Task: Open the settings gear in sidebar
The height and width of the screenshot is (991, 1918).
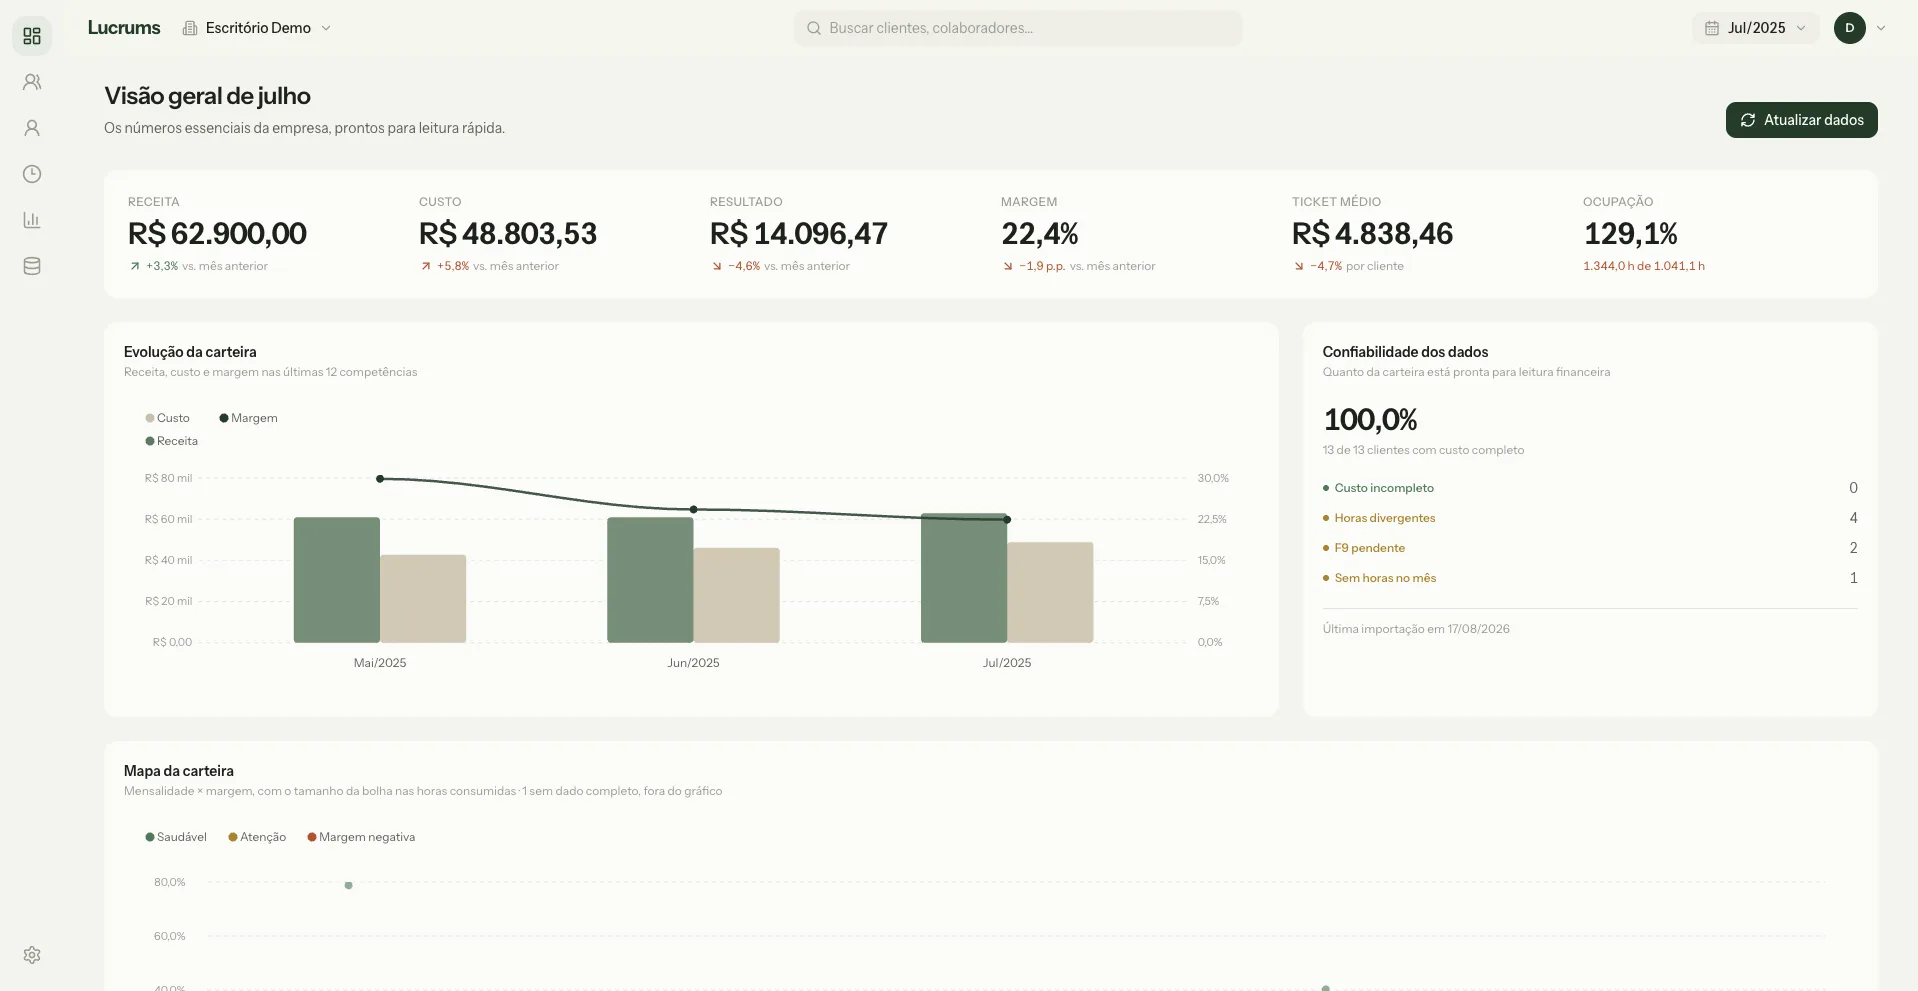Action: pyautogui.click(x=32, y=955)
